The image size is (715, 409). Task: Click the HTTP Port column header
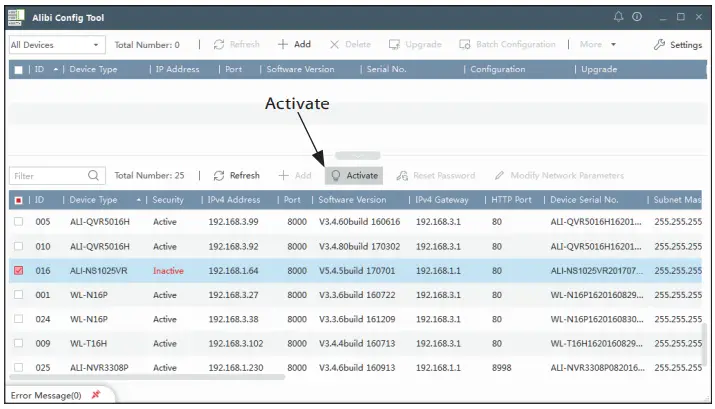[x=511, y=200]
